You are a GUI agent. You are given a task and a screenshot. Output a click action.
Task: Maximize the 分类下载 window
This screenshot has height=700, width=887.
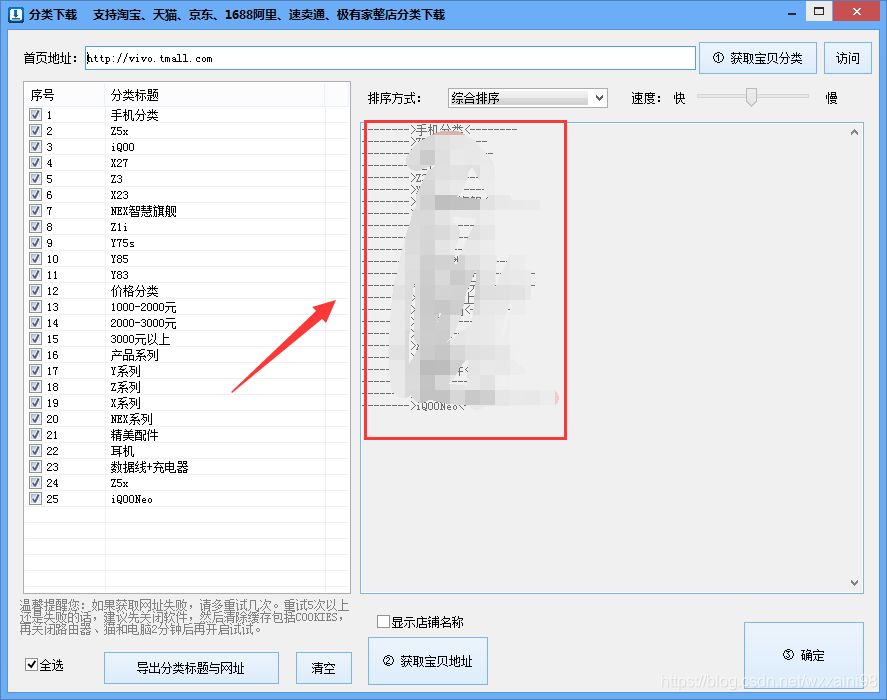tap(819, 12)
